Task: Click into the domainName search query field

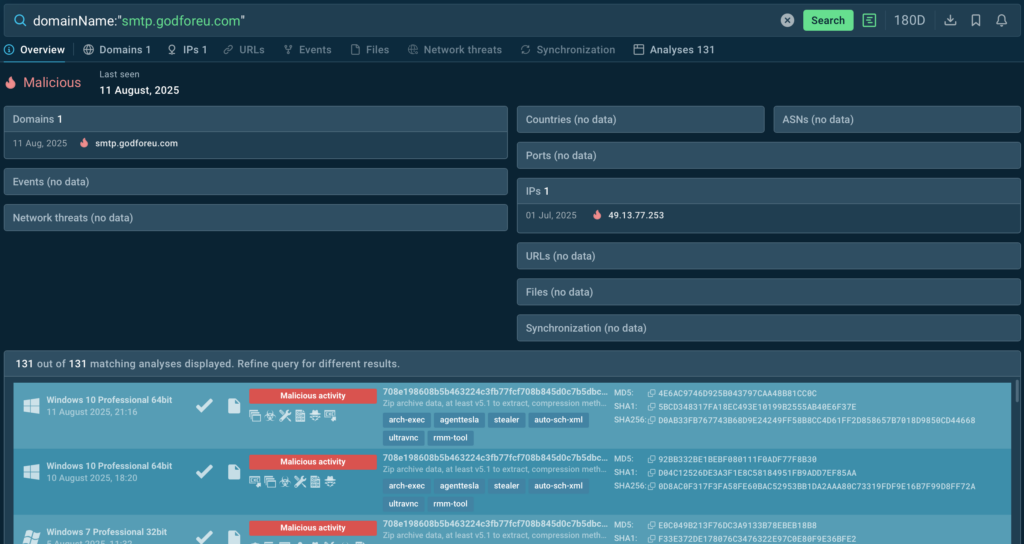Action: click(400, 20)
